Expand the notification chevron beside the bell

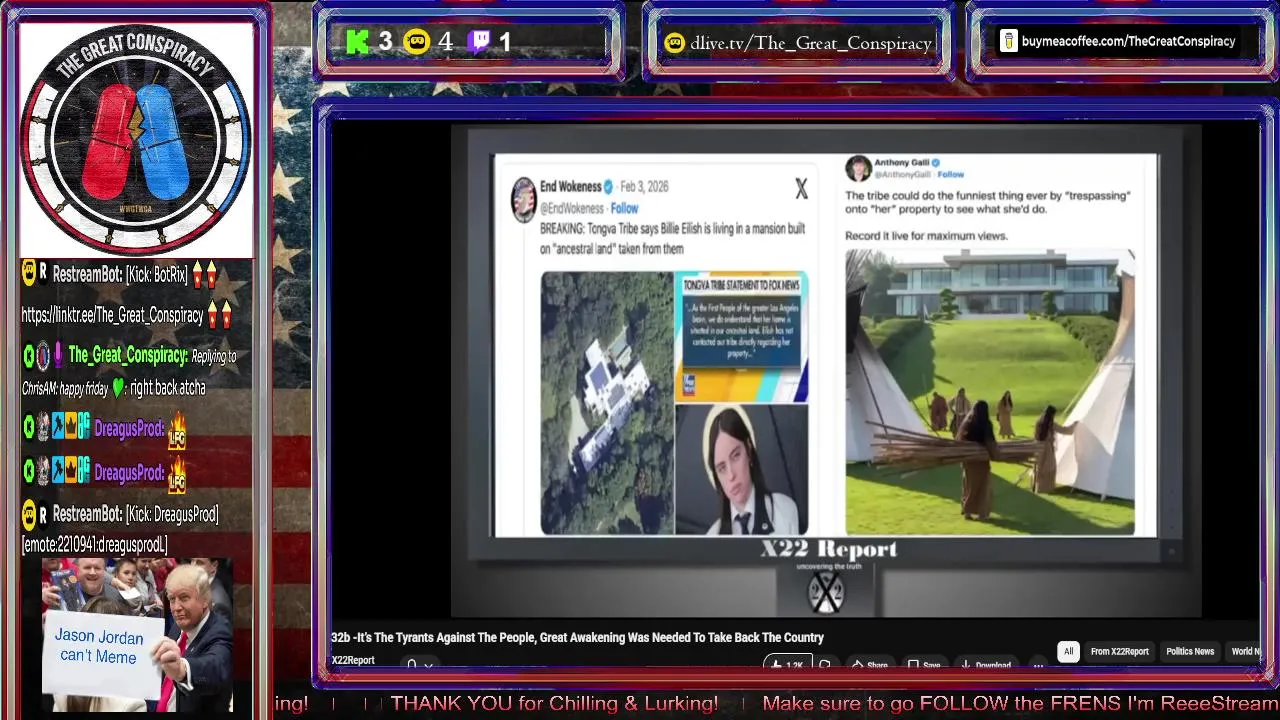tap(429, 665)
